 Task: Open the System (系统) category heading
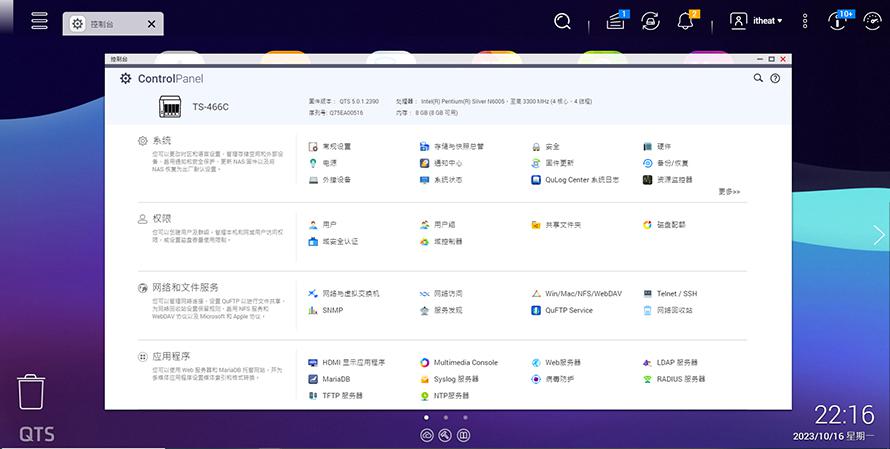pos(162,140)
